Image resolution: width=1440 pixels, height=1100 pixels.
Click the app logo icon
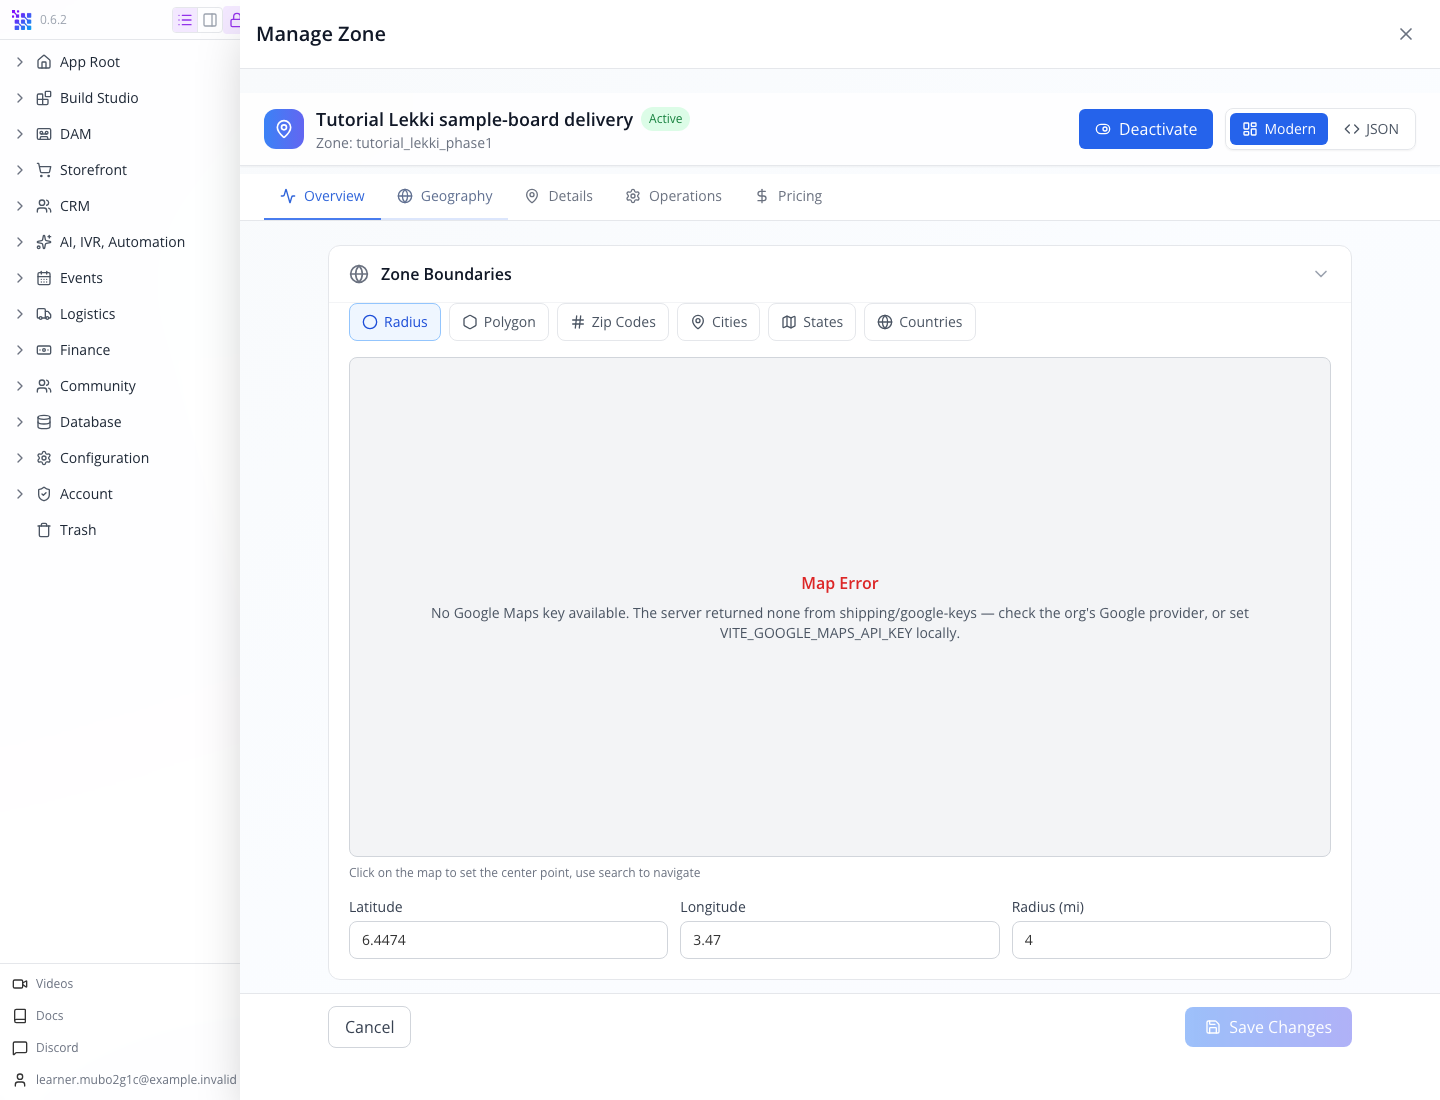coord(21,20)
